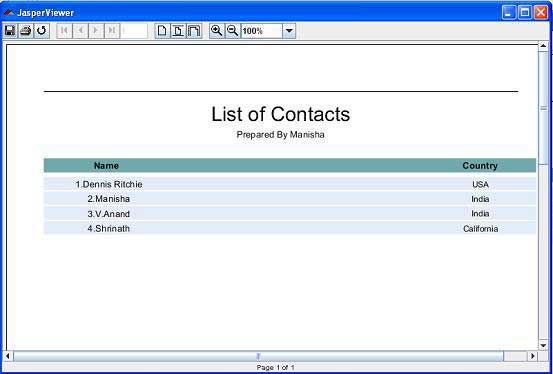The image size is (553, 374).
Task: Select Fit Page view icon
Action: coord(178,31)
